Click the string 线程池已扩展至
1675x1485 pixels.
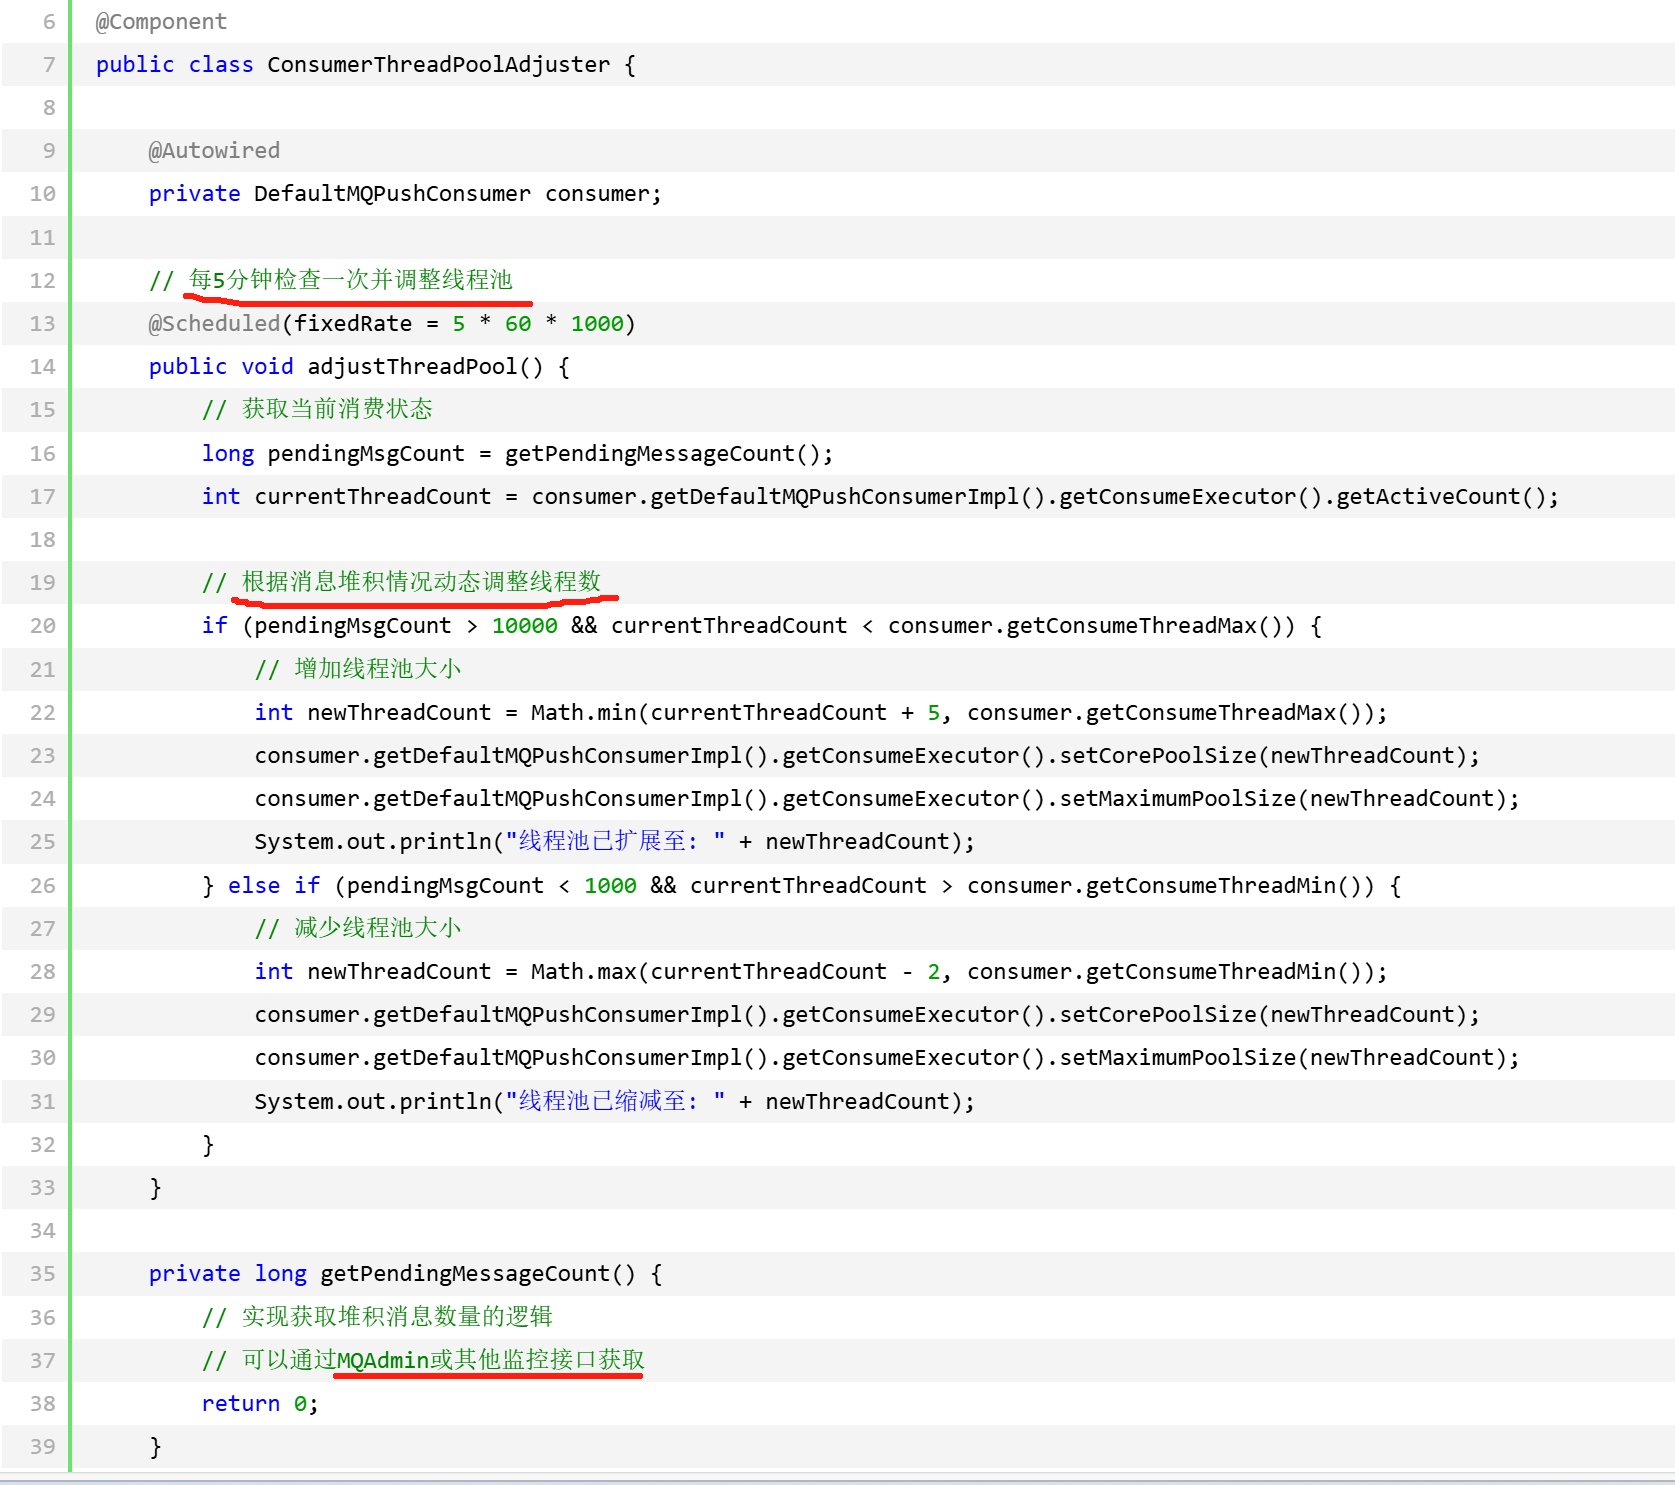click(615, 842)
